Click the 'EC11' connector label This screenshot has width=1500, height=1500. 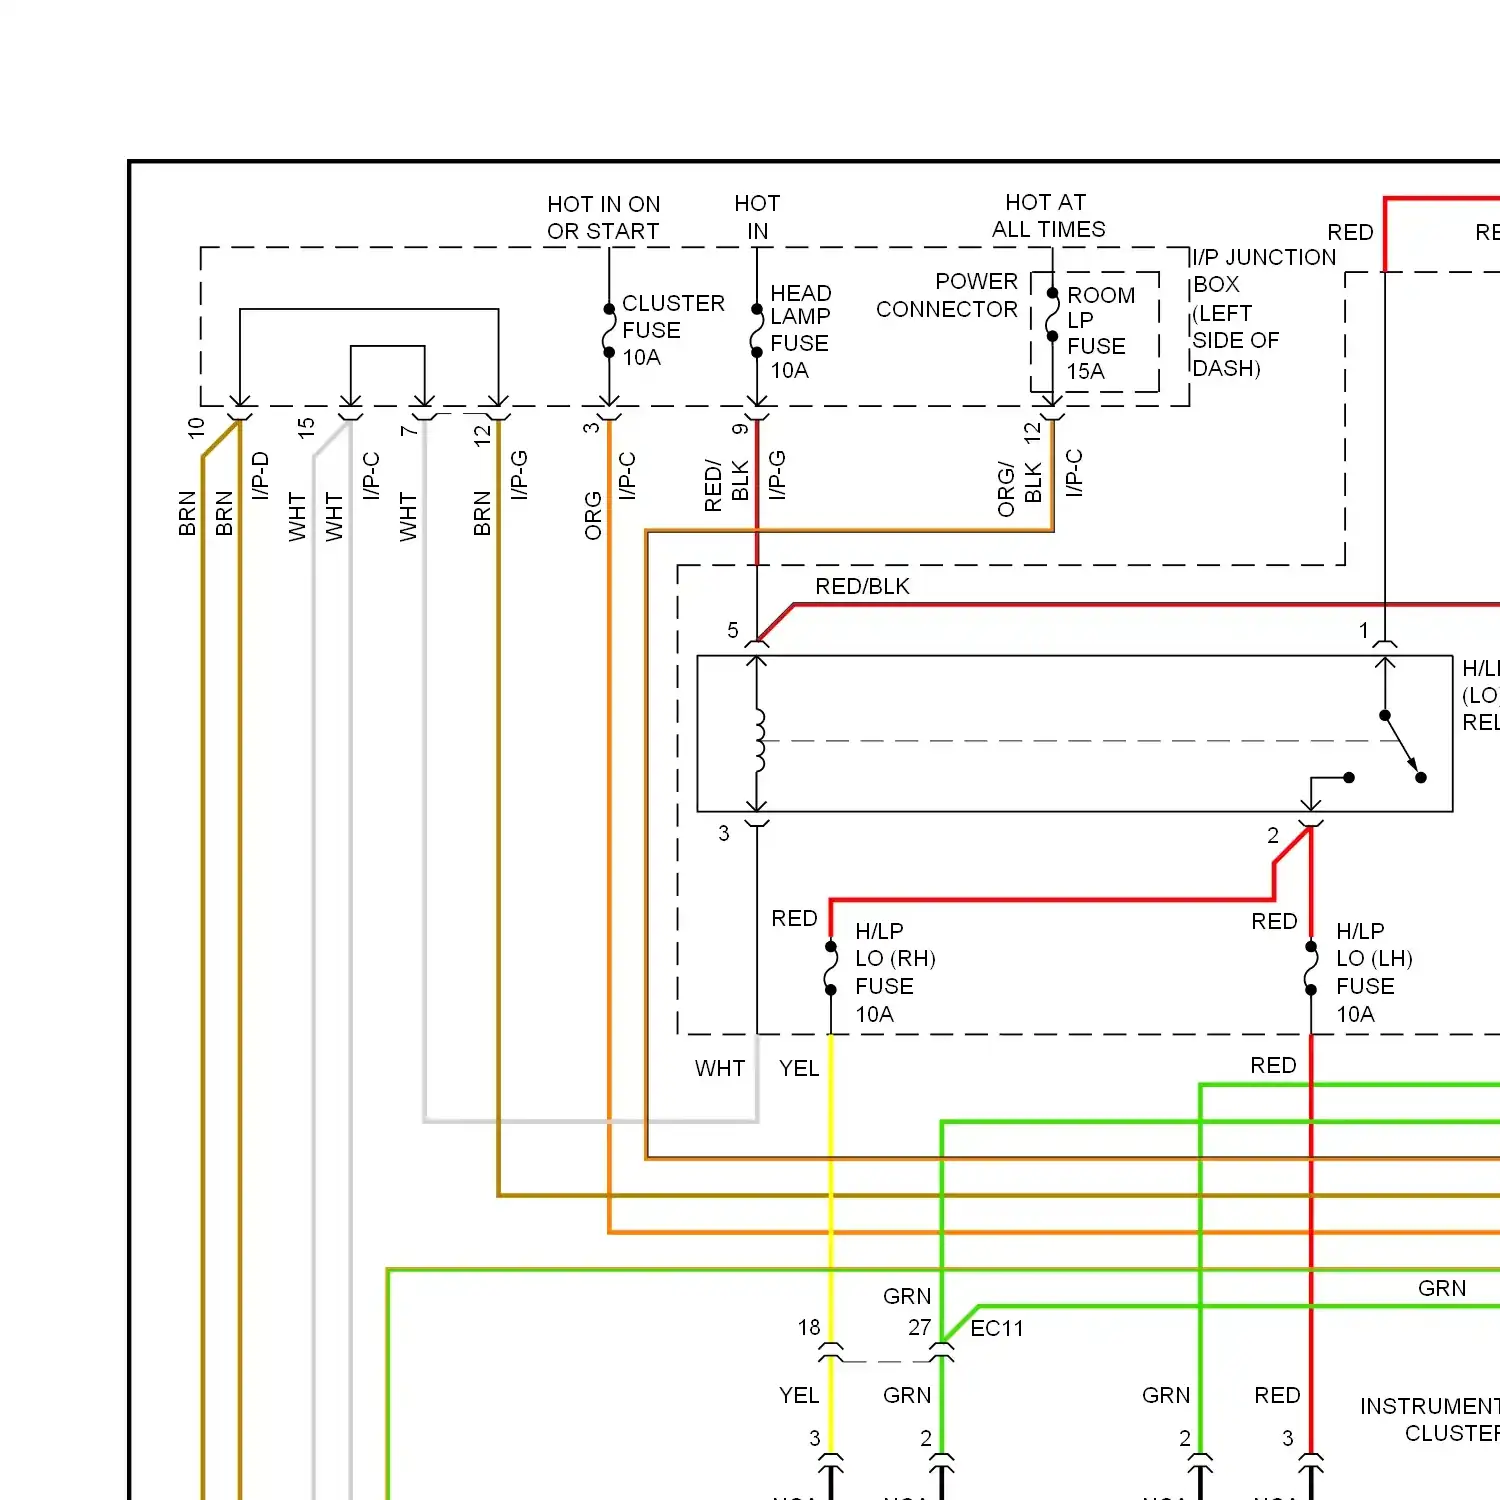point(997,1328)
